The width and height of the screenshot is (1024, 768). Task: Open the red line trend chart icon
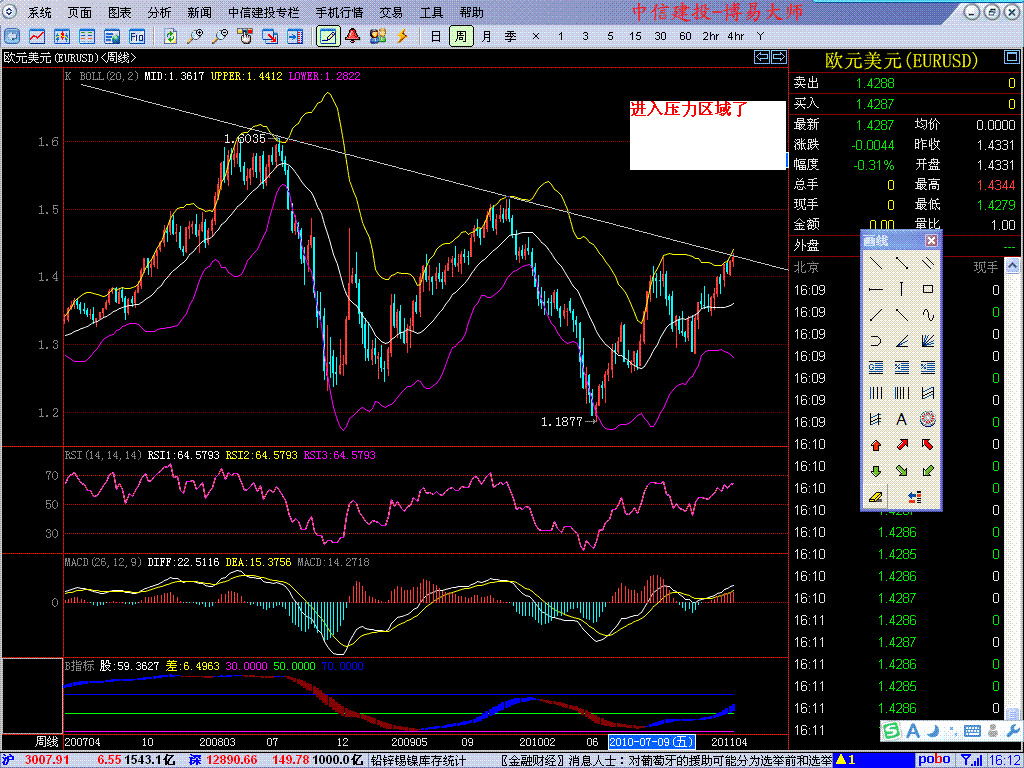pyautogui.click(x=37, y=36)
